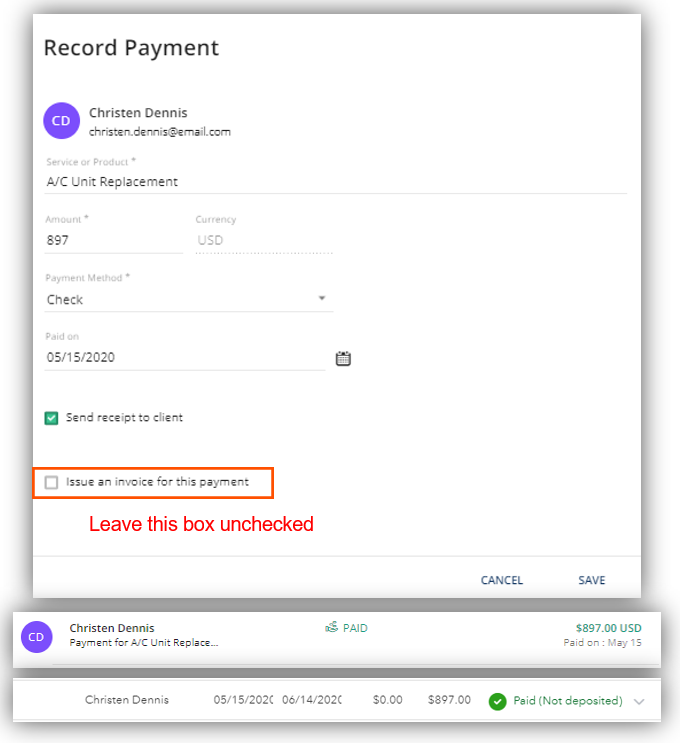The width and height of the screenshot is (680, 743).
Task: Click the green check icon beside Paid (Not deposited)
Action: 497,701
